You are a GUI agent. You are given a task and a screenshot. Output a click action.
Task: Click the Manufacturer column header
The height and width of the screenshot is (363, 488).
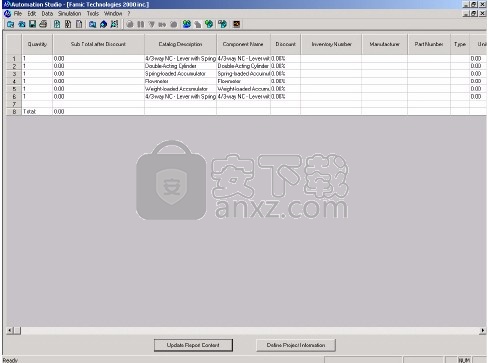pyautogui.click(x=384, y=44)
